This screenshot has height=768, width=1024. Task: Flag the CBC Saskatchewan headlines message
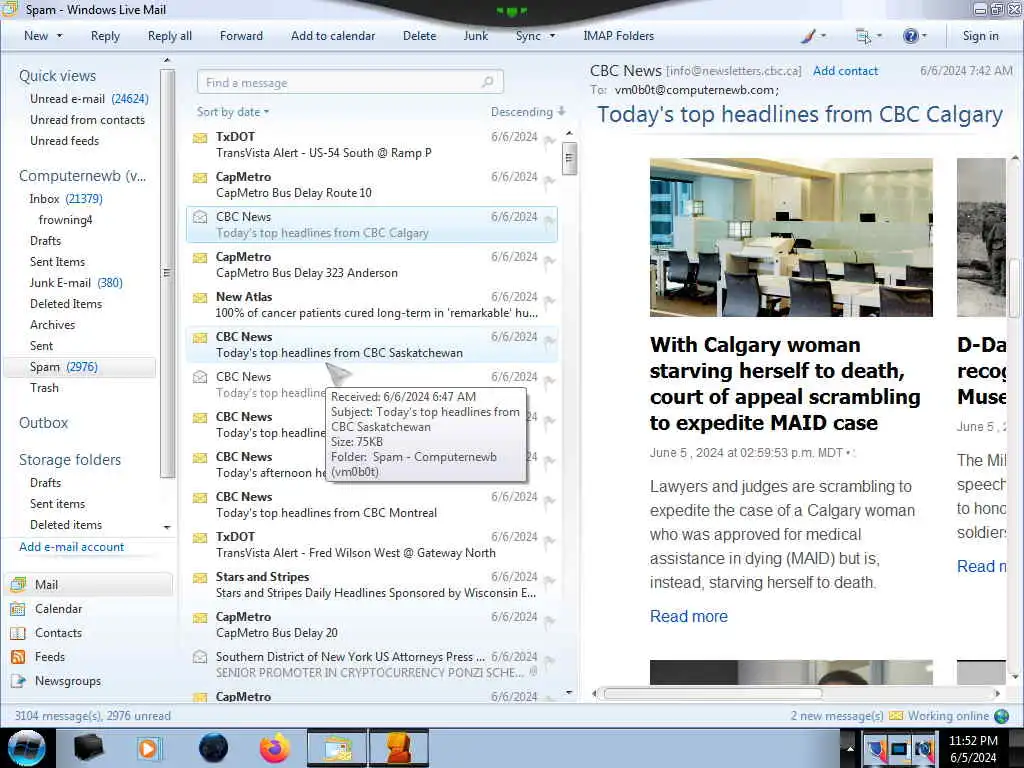coord(549,341)
